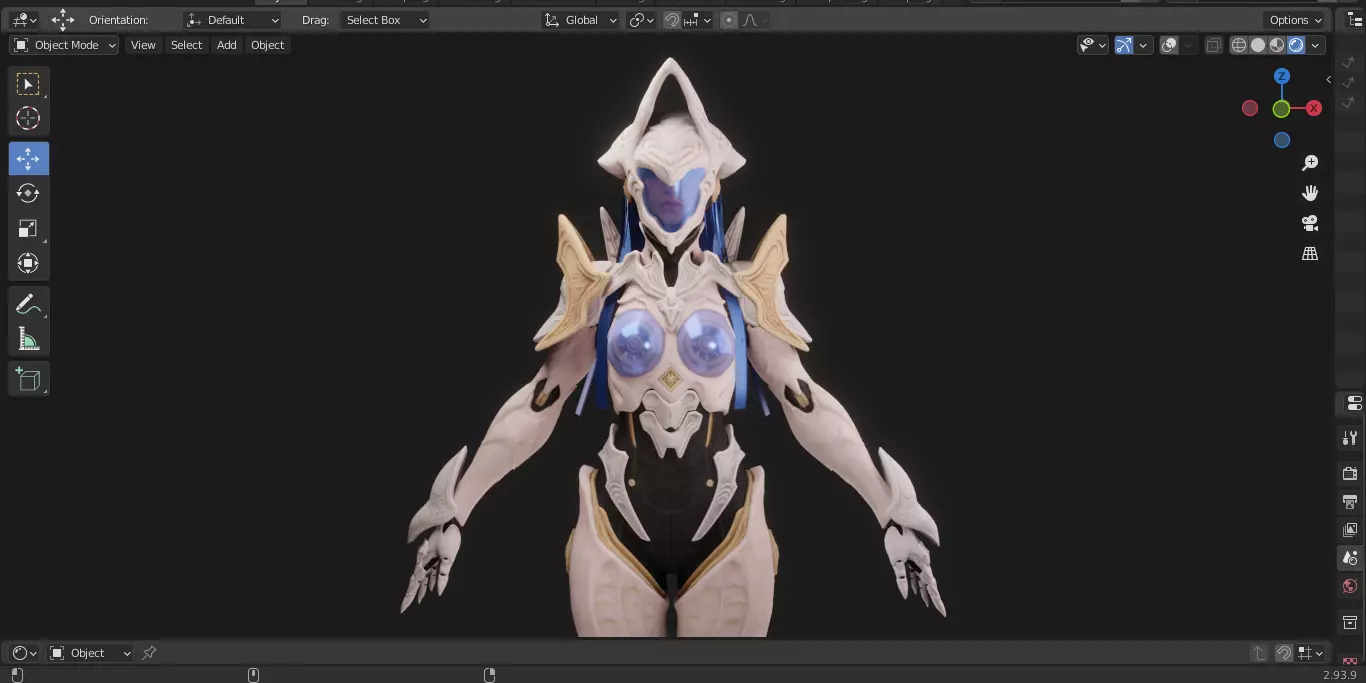Open the View menu
The height and width of the screenshot is (683, 1366).
(143, 45)
